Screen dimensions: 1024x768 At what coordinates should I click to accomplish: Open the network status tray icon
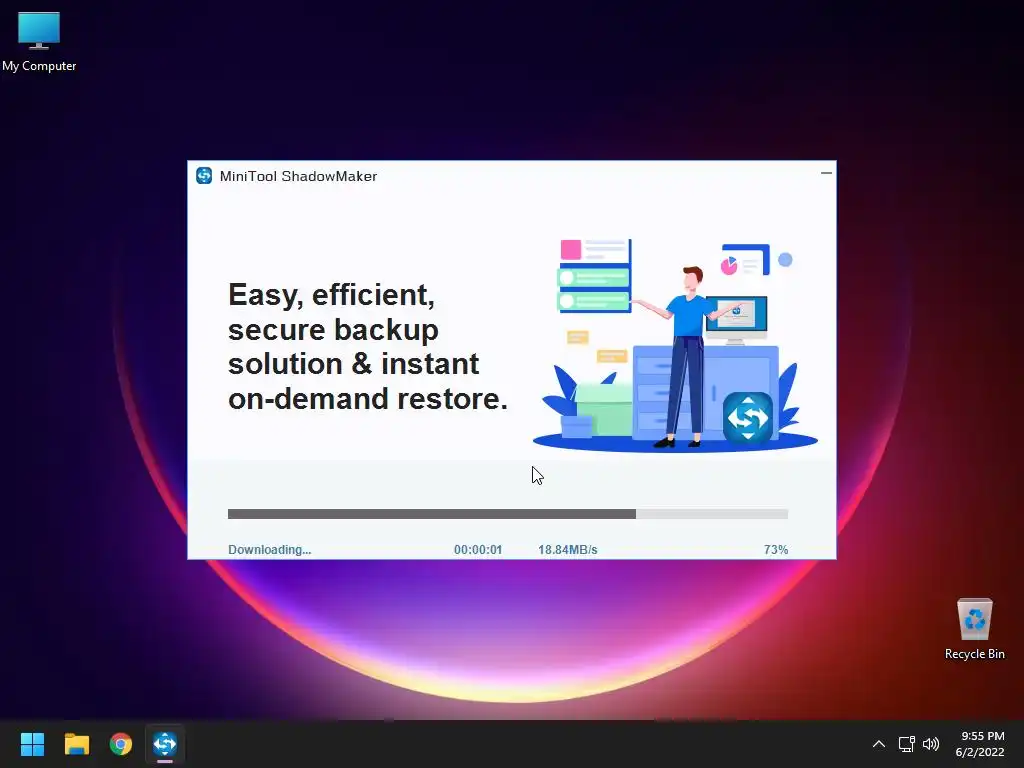(906, 744)
